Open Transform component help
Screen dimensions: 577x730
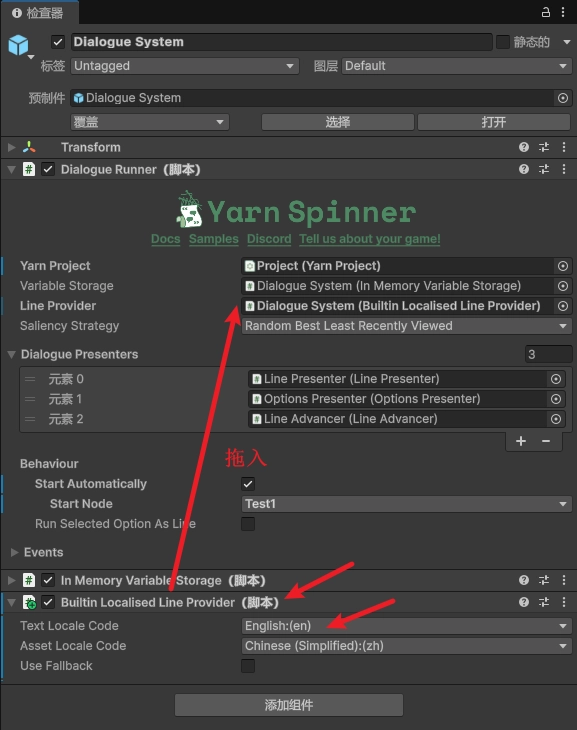(x=524, y=147)
